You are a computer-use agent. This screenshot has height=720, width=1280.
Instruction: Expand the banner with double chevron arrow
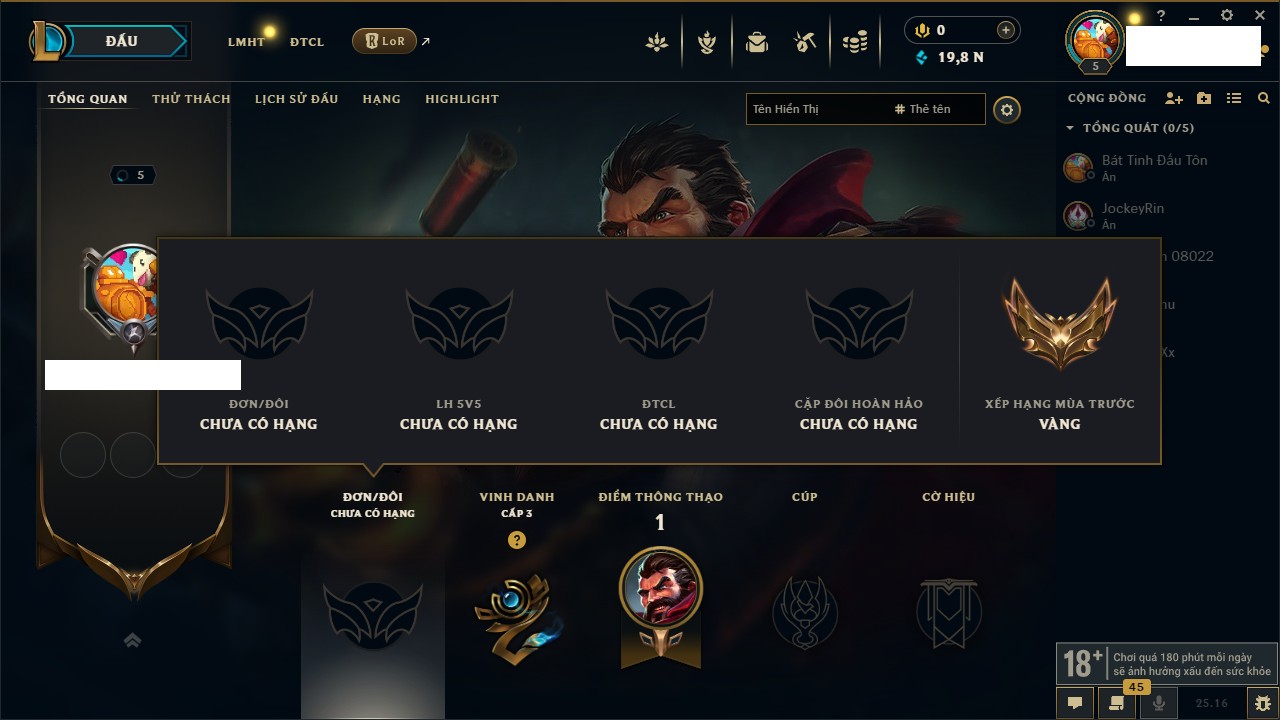tap(132, 640)
